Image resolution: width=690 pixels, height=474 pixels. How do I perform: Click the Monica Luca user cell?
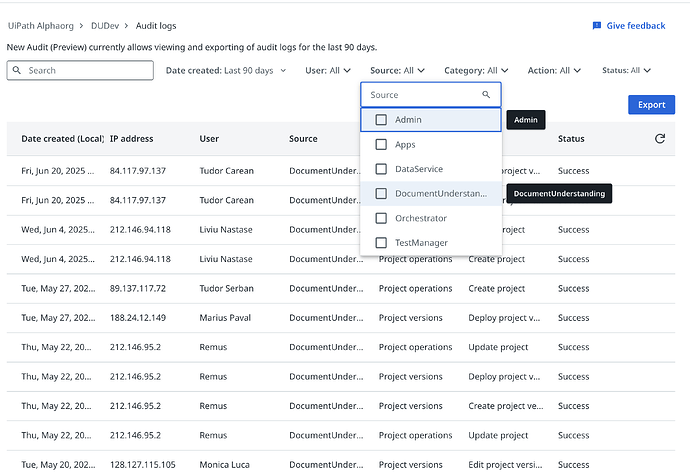coord(224,465)
